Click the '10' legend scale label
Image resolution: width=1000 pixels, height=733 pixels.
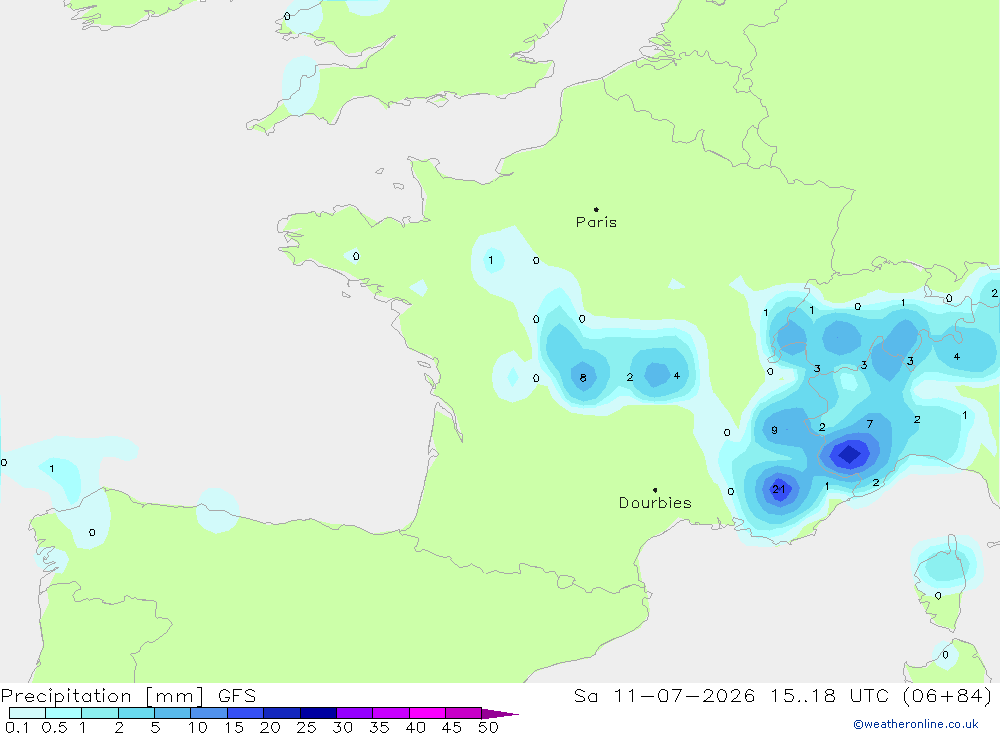(x=198, y=727)
